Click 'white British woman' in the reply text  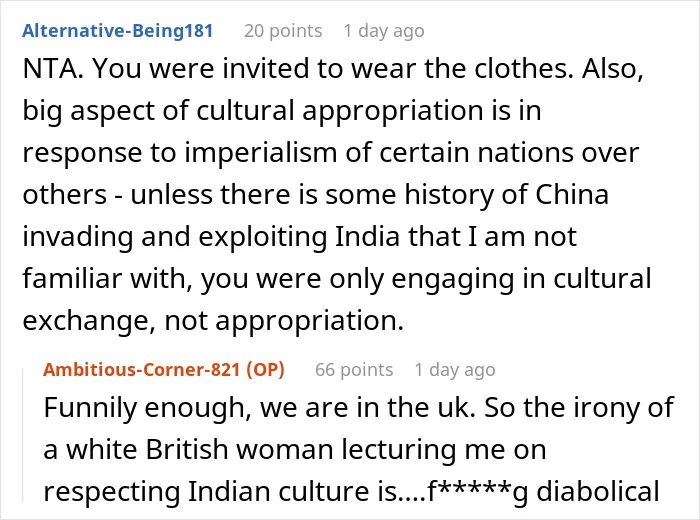[200, 449]
